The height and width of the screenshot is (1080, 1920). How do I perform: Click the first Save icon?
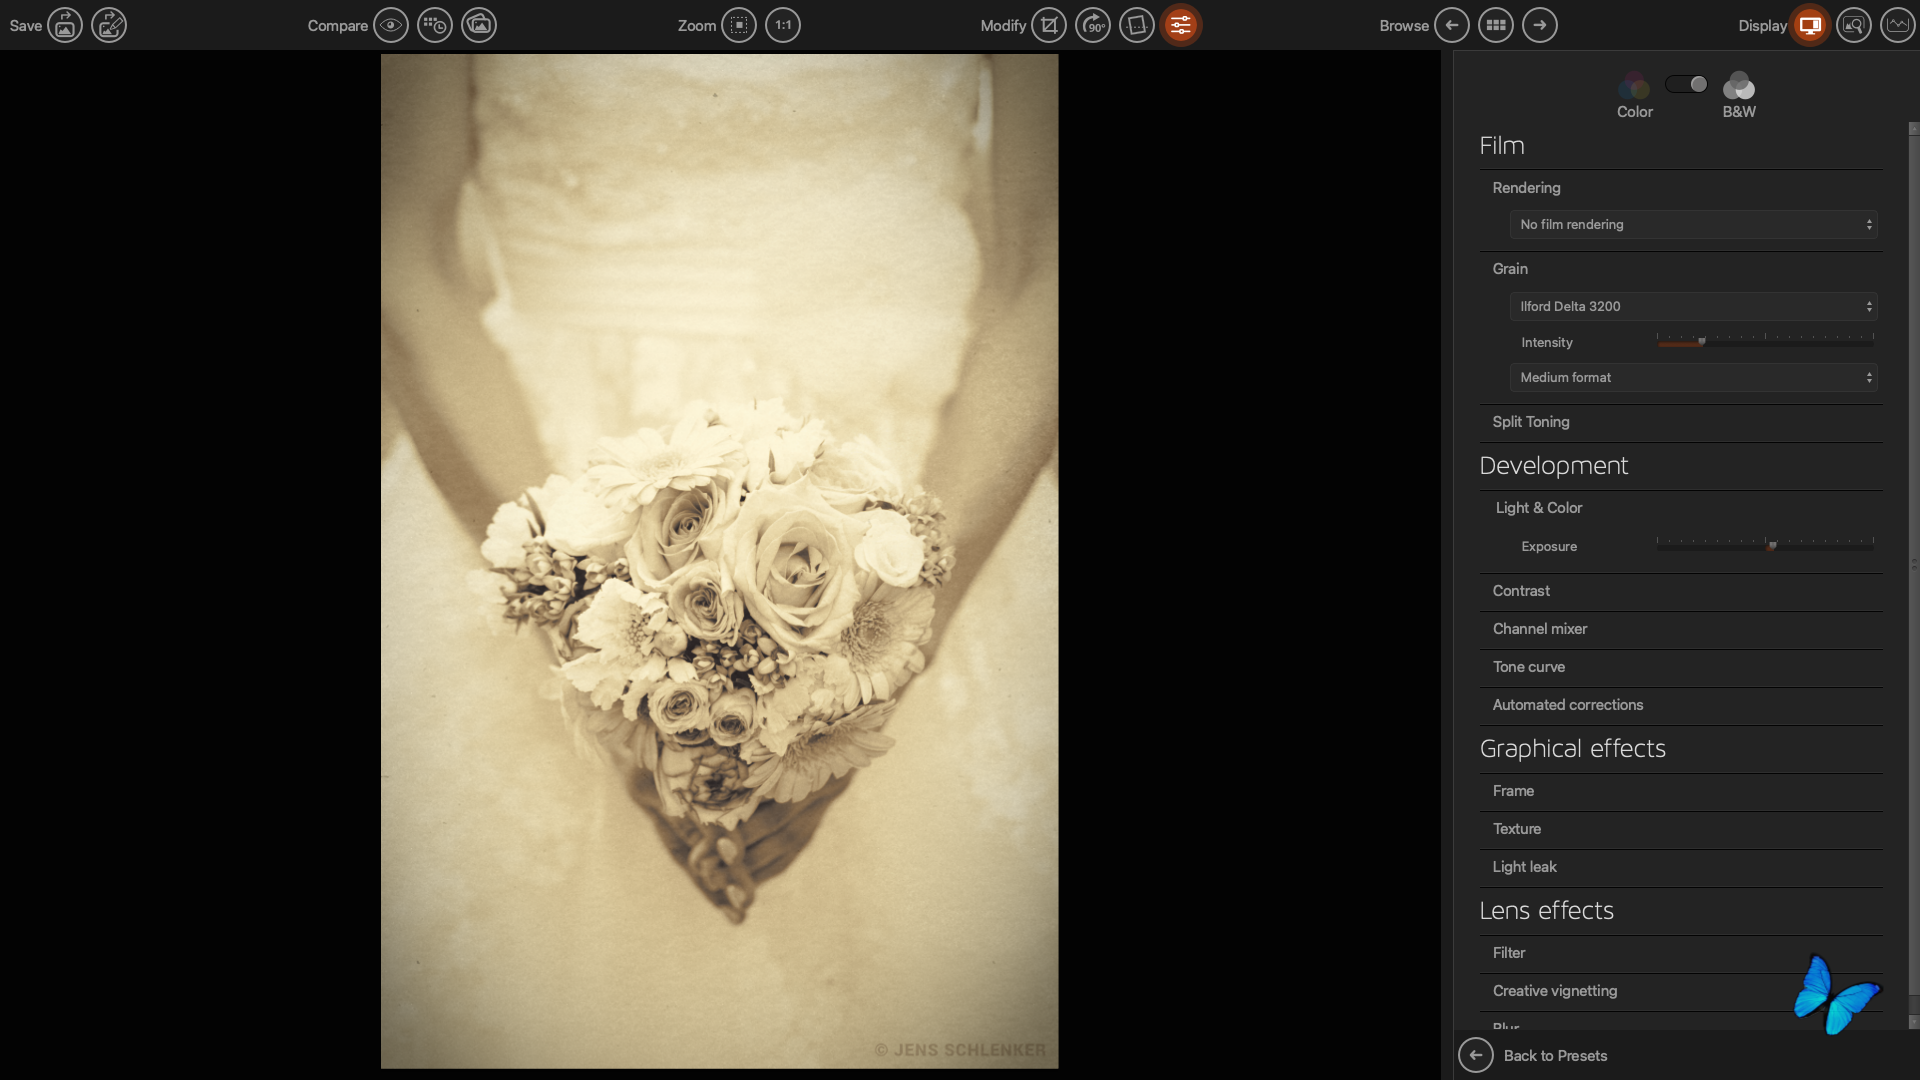(x=65, y=25)
